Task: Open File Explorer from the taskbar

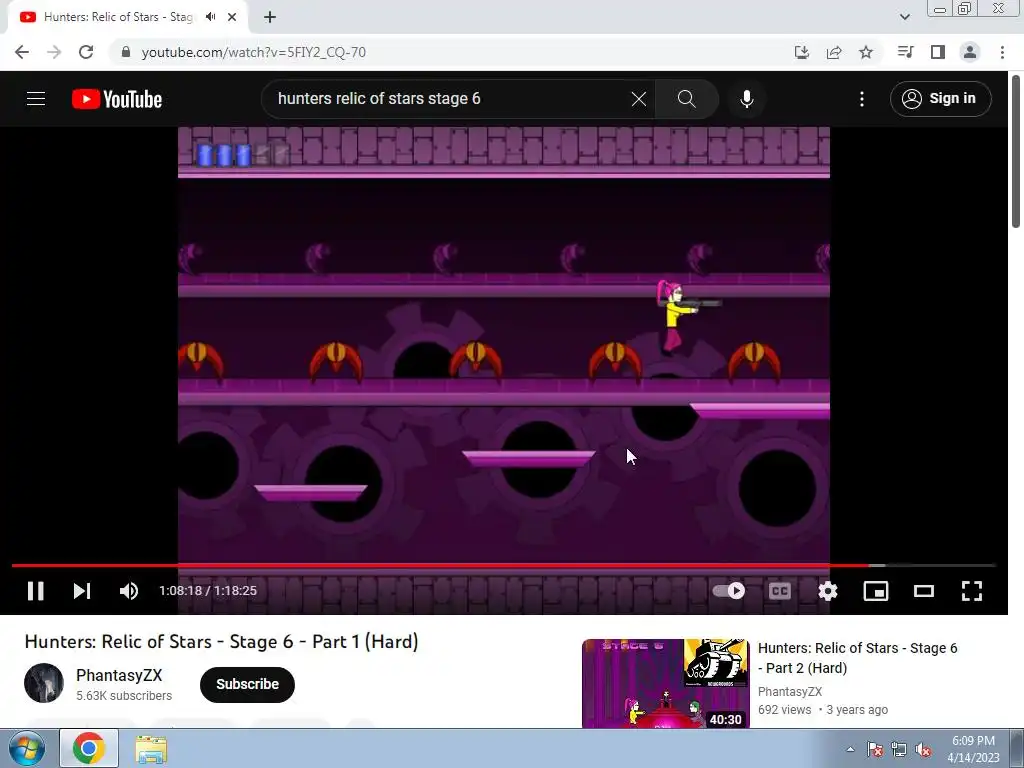Action: [x=151, y=749]
